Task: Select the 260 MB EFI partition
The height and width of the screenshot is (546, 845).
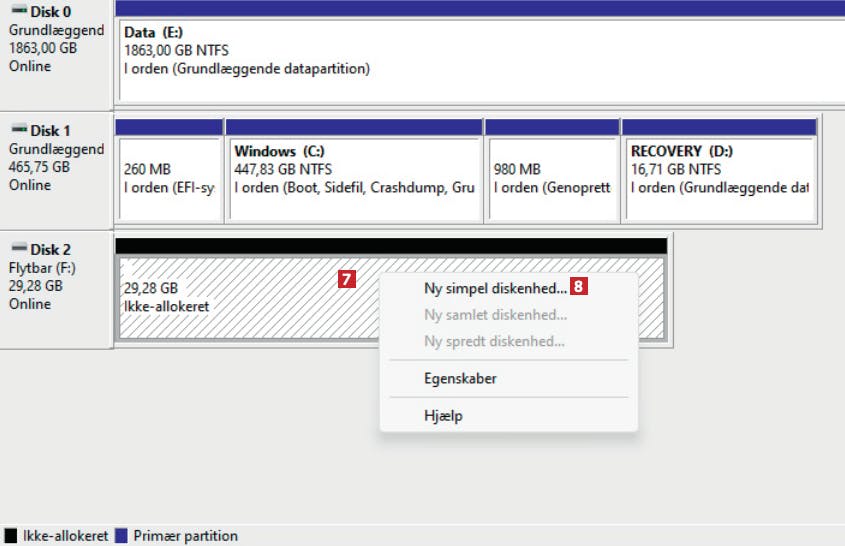Action: pos(169,179)
